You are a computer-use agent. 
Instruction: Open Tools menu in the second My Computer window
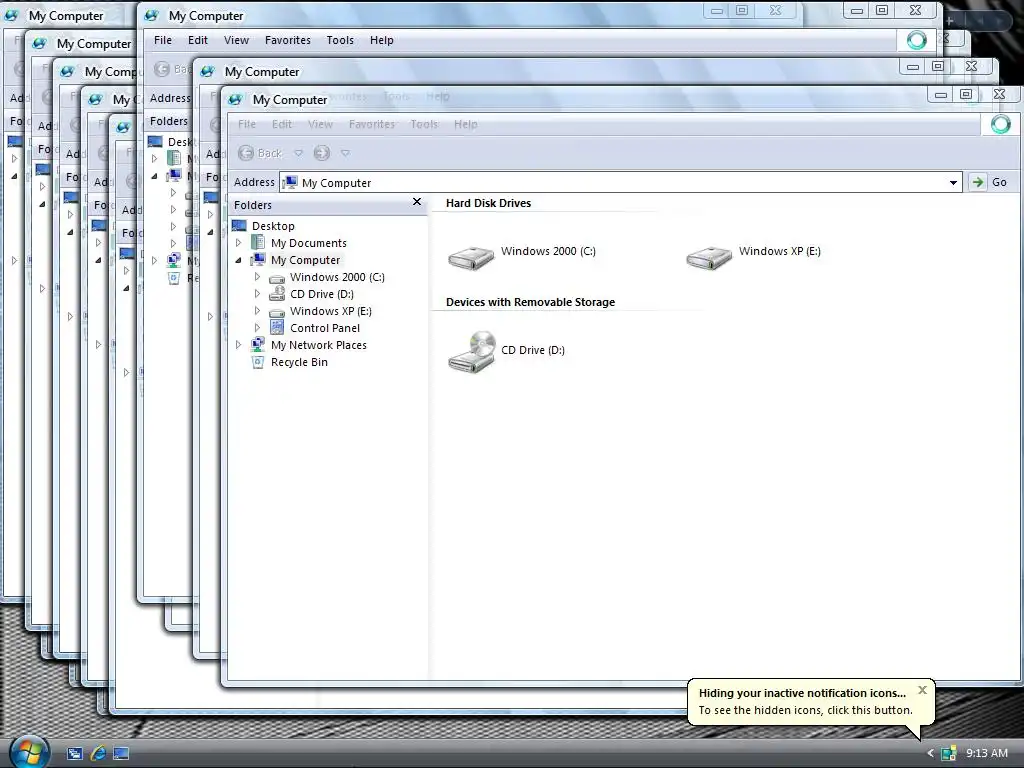(340, 40)
